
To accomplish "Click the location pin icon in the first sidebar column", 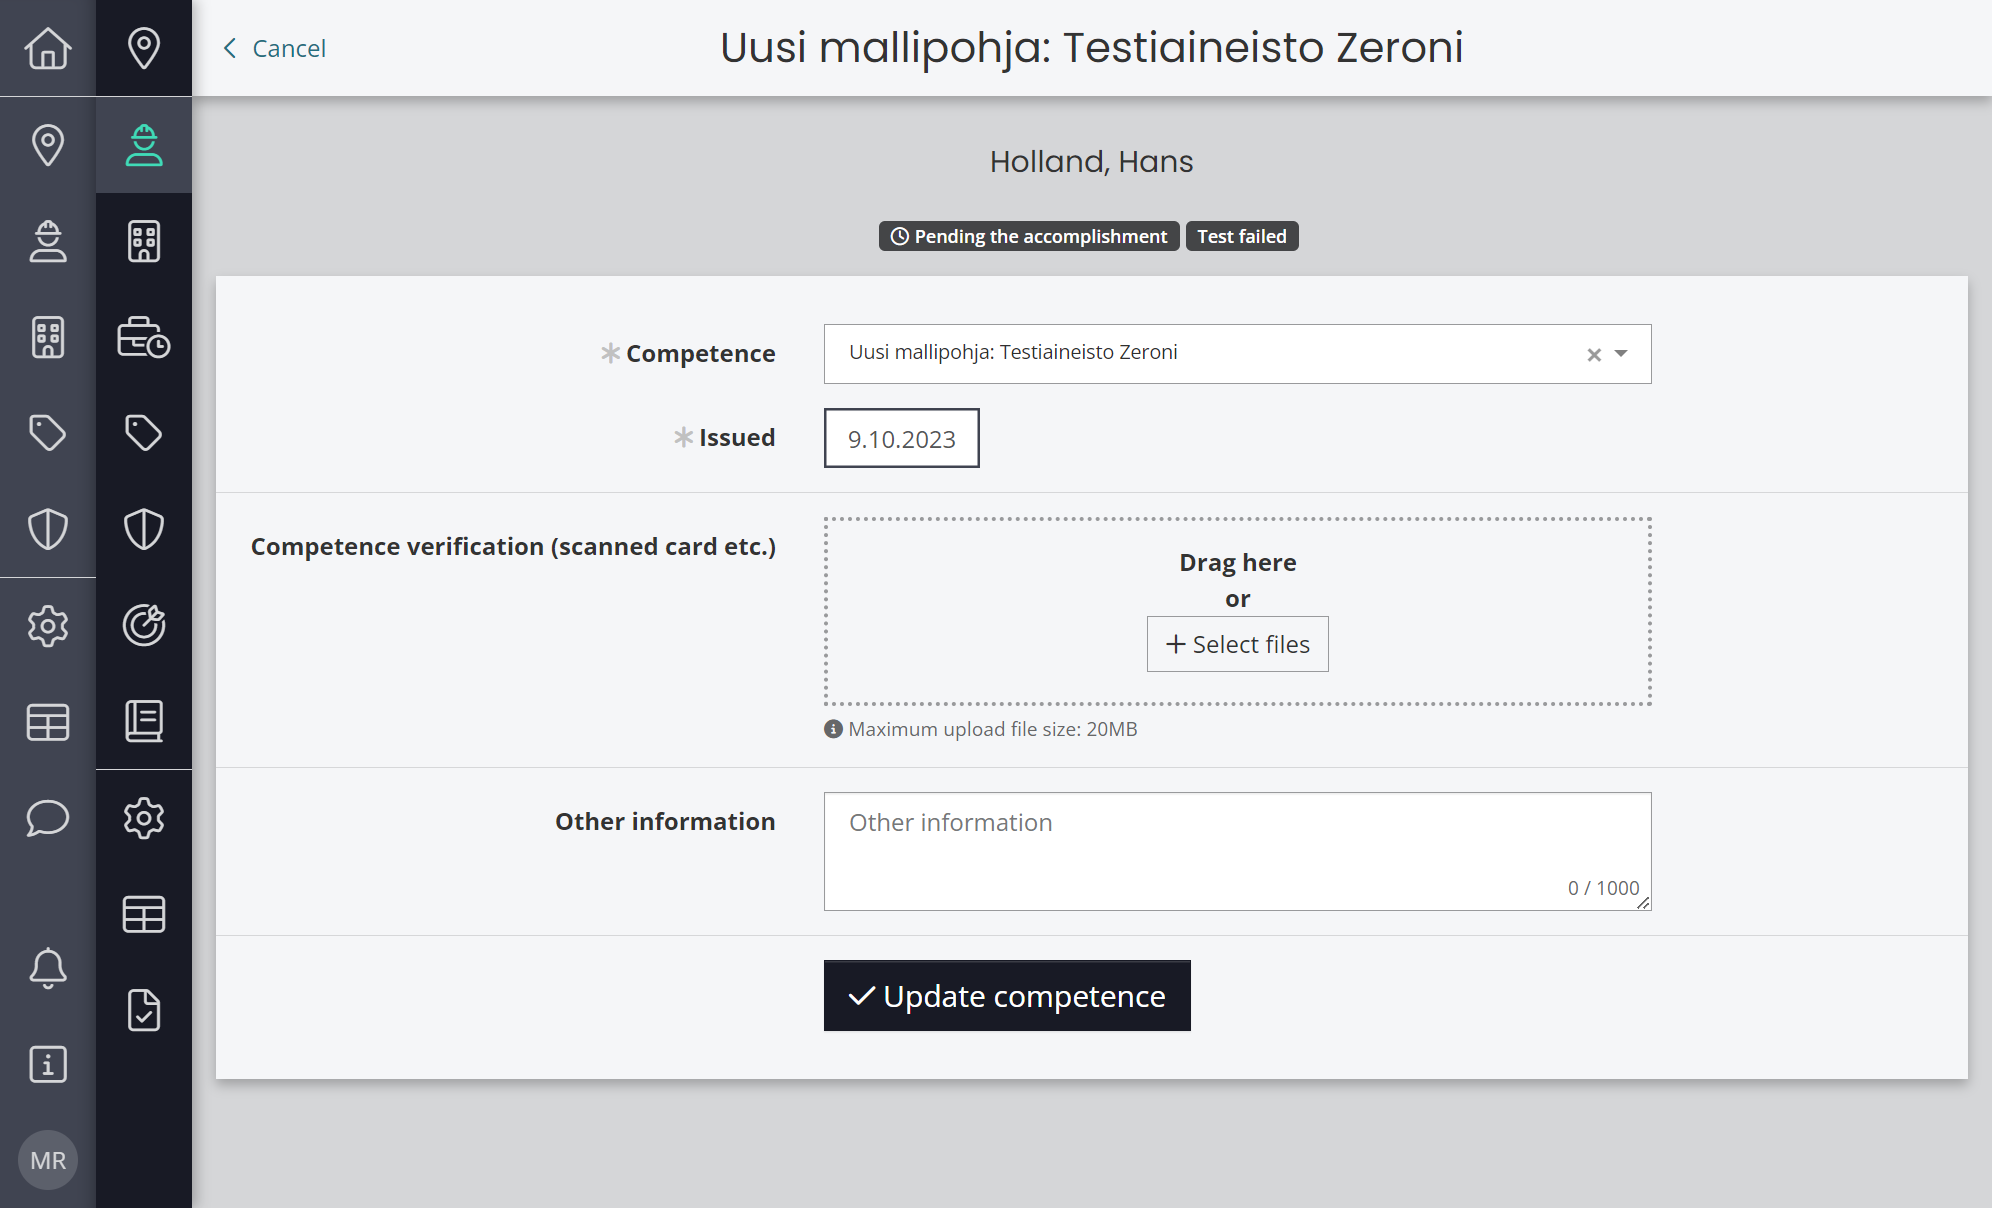I will (x=48, y=145).
